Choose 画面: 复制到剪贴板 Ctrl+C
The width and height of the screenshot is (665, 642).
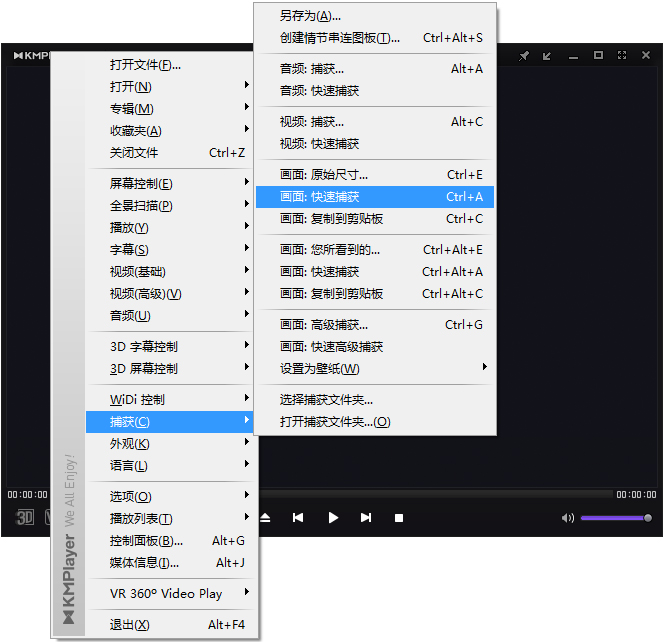point(375,219)
